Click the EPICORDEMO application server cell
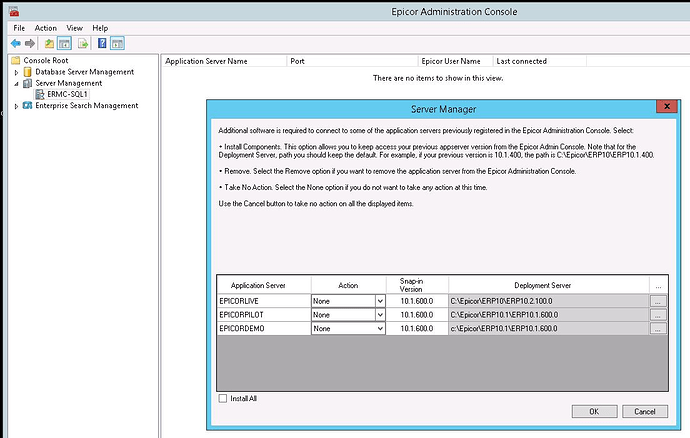Viewport: 690px width, 438px height. pyautogui.click(x=264, y=328)
